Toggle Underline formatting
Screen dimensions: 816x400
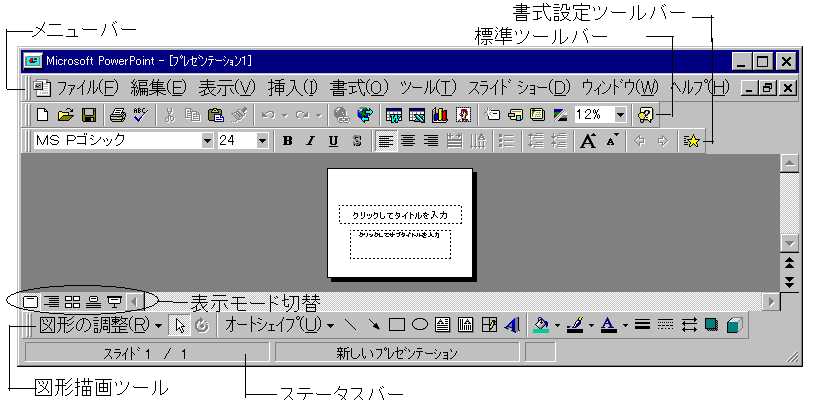click(x=334, y=141)
